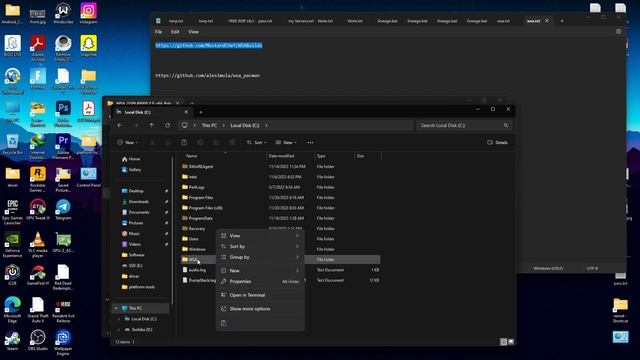Click the Refresh icon in File Explorer
Screen dimensions: 640x360
[167, 125]
